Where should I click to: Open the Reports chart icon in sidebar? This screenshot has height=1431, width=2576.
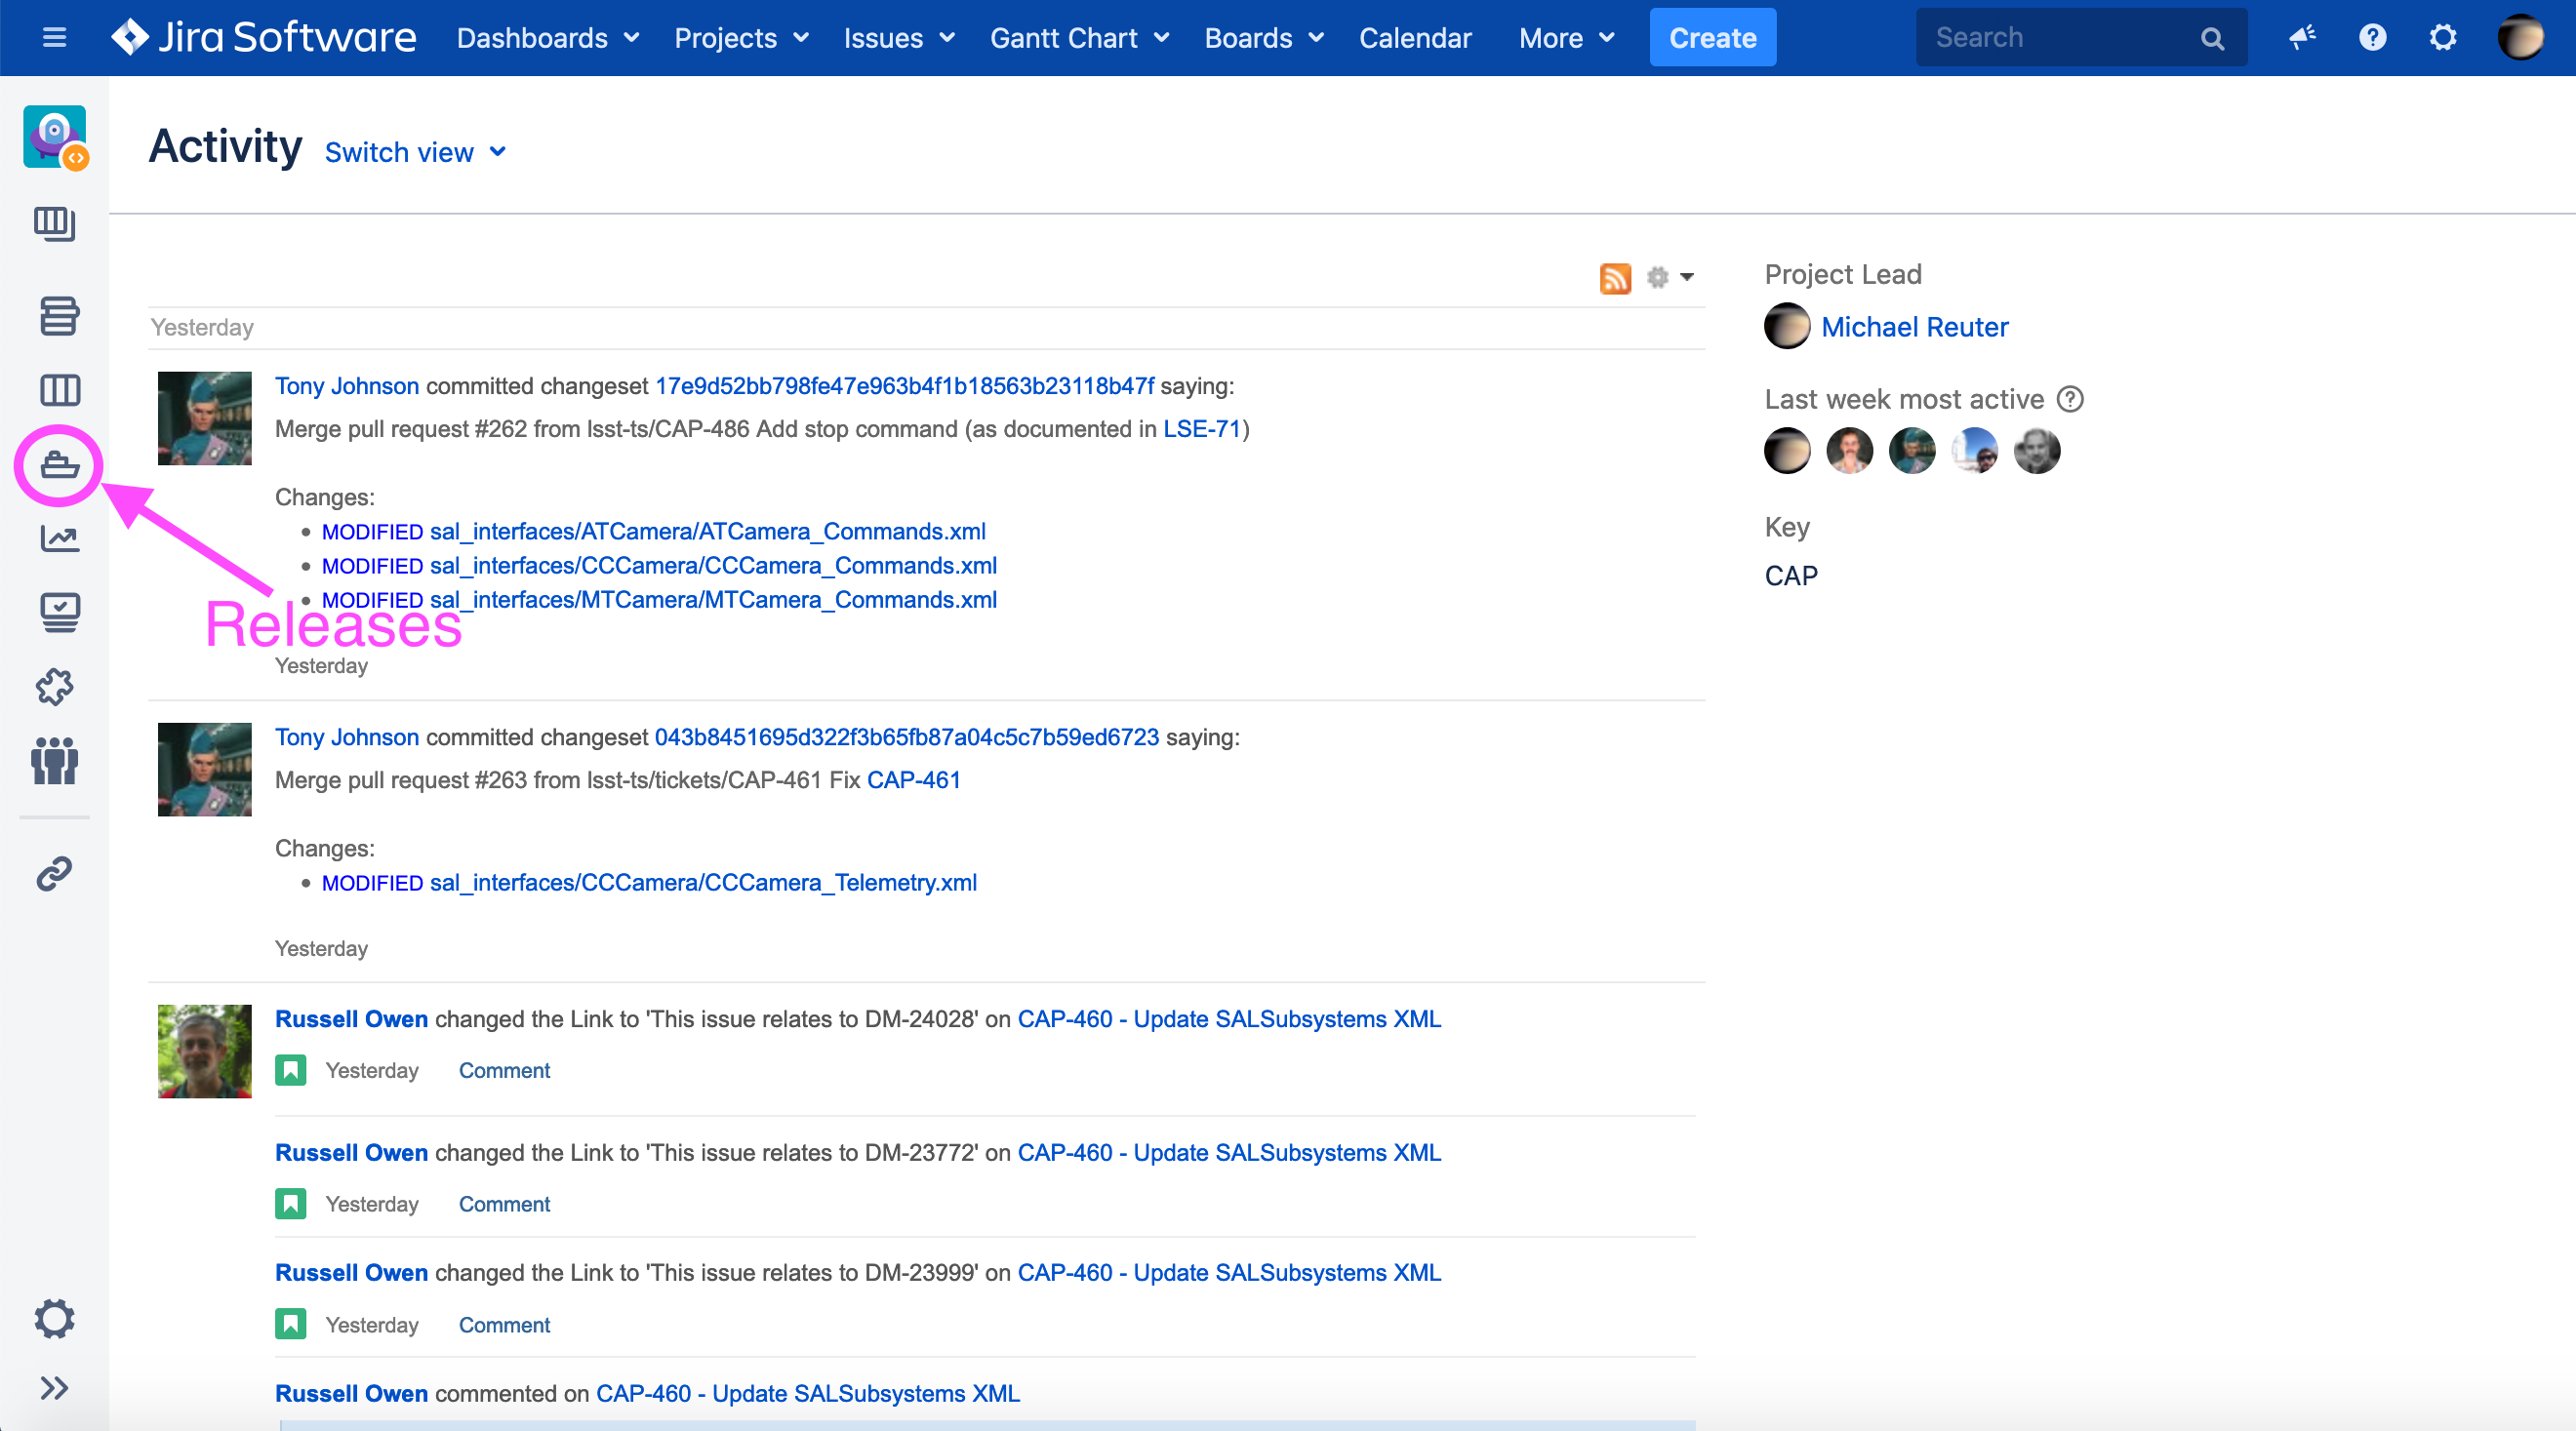pyautogui.click(x=59, y=538)
